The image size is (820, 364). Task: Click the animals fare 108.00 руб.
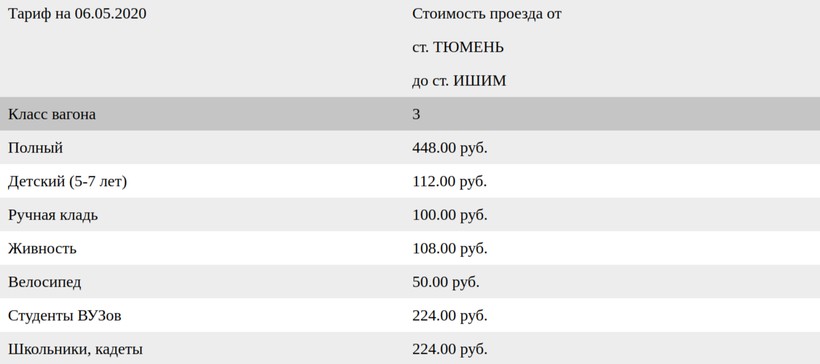[x=450, y=248]
